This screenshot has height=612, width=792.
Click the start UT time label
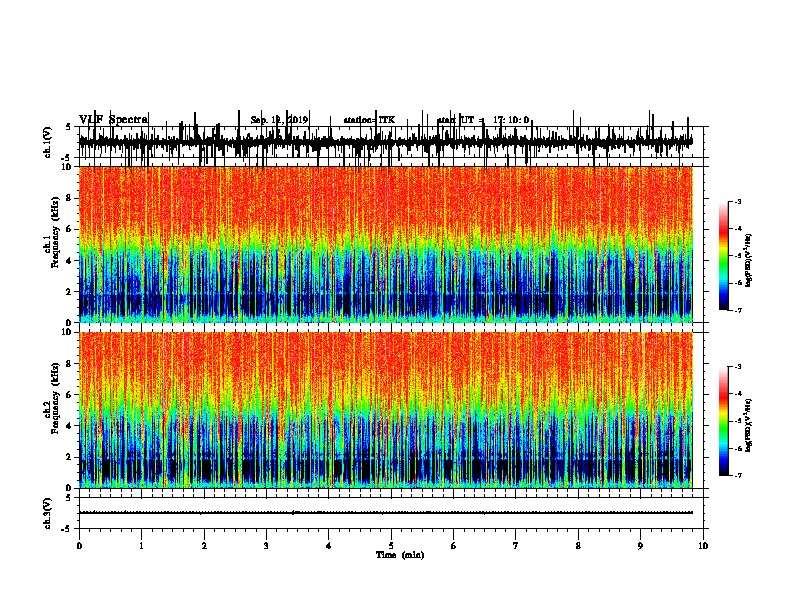point(483,120)
